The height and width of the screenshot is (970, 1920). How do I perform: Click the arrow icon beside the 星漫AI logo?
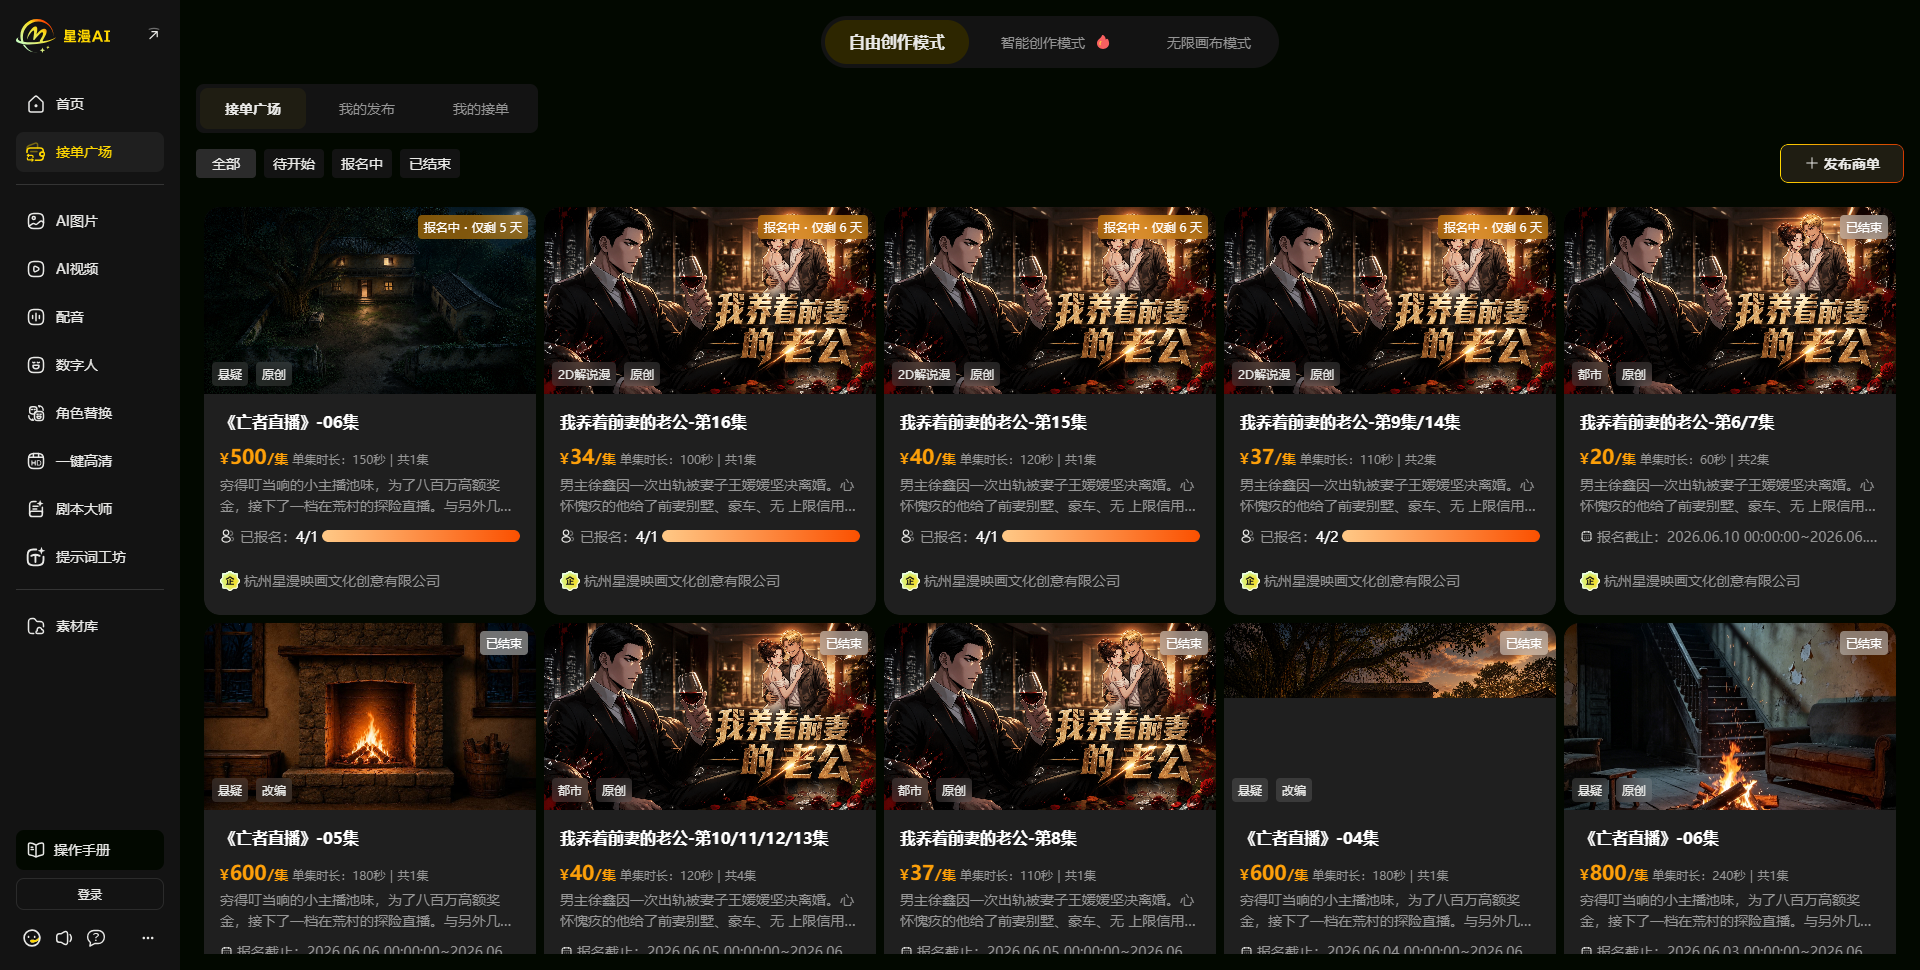tap(153, 35)
